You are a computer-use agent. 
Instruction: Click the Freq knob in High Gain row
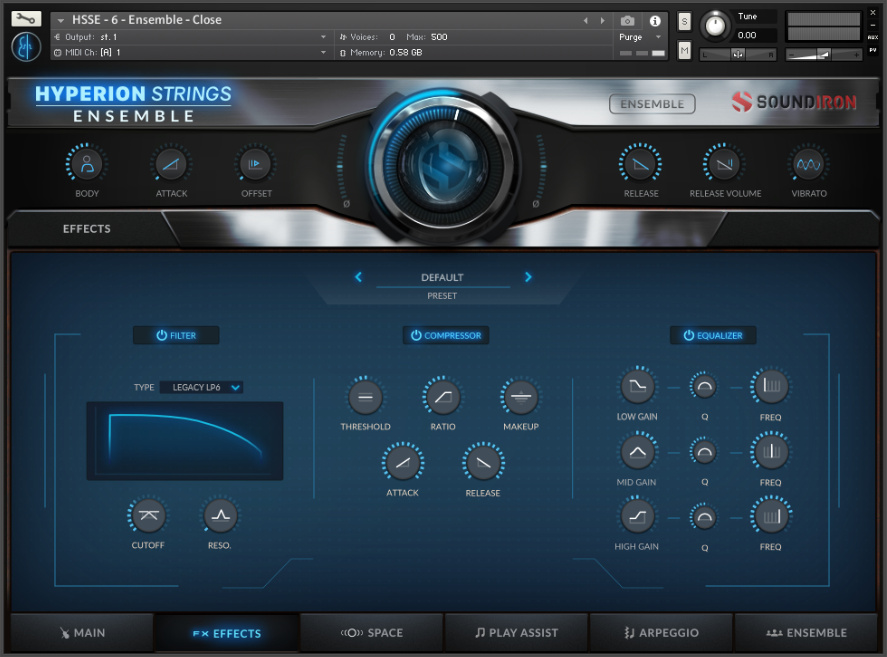(771, 517)
